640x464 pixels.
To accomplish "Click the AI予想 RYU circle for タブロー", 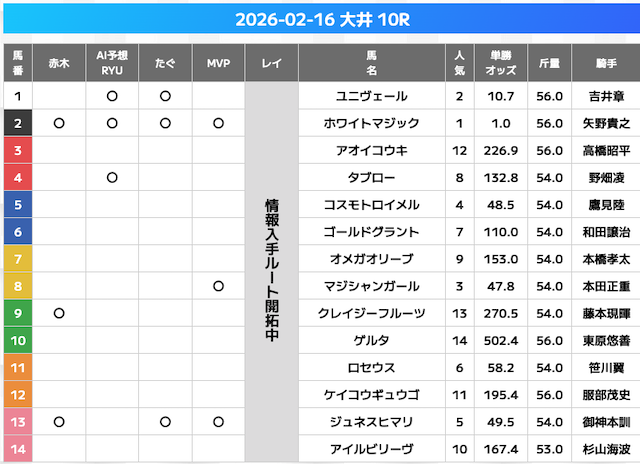I will (x=112, y=178).
